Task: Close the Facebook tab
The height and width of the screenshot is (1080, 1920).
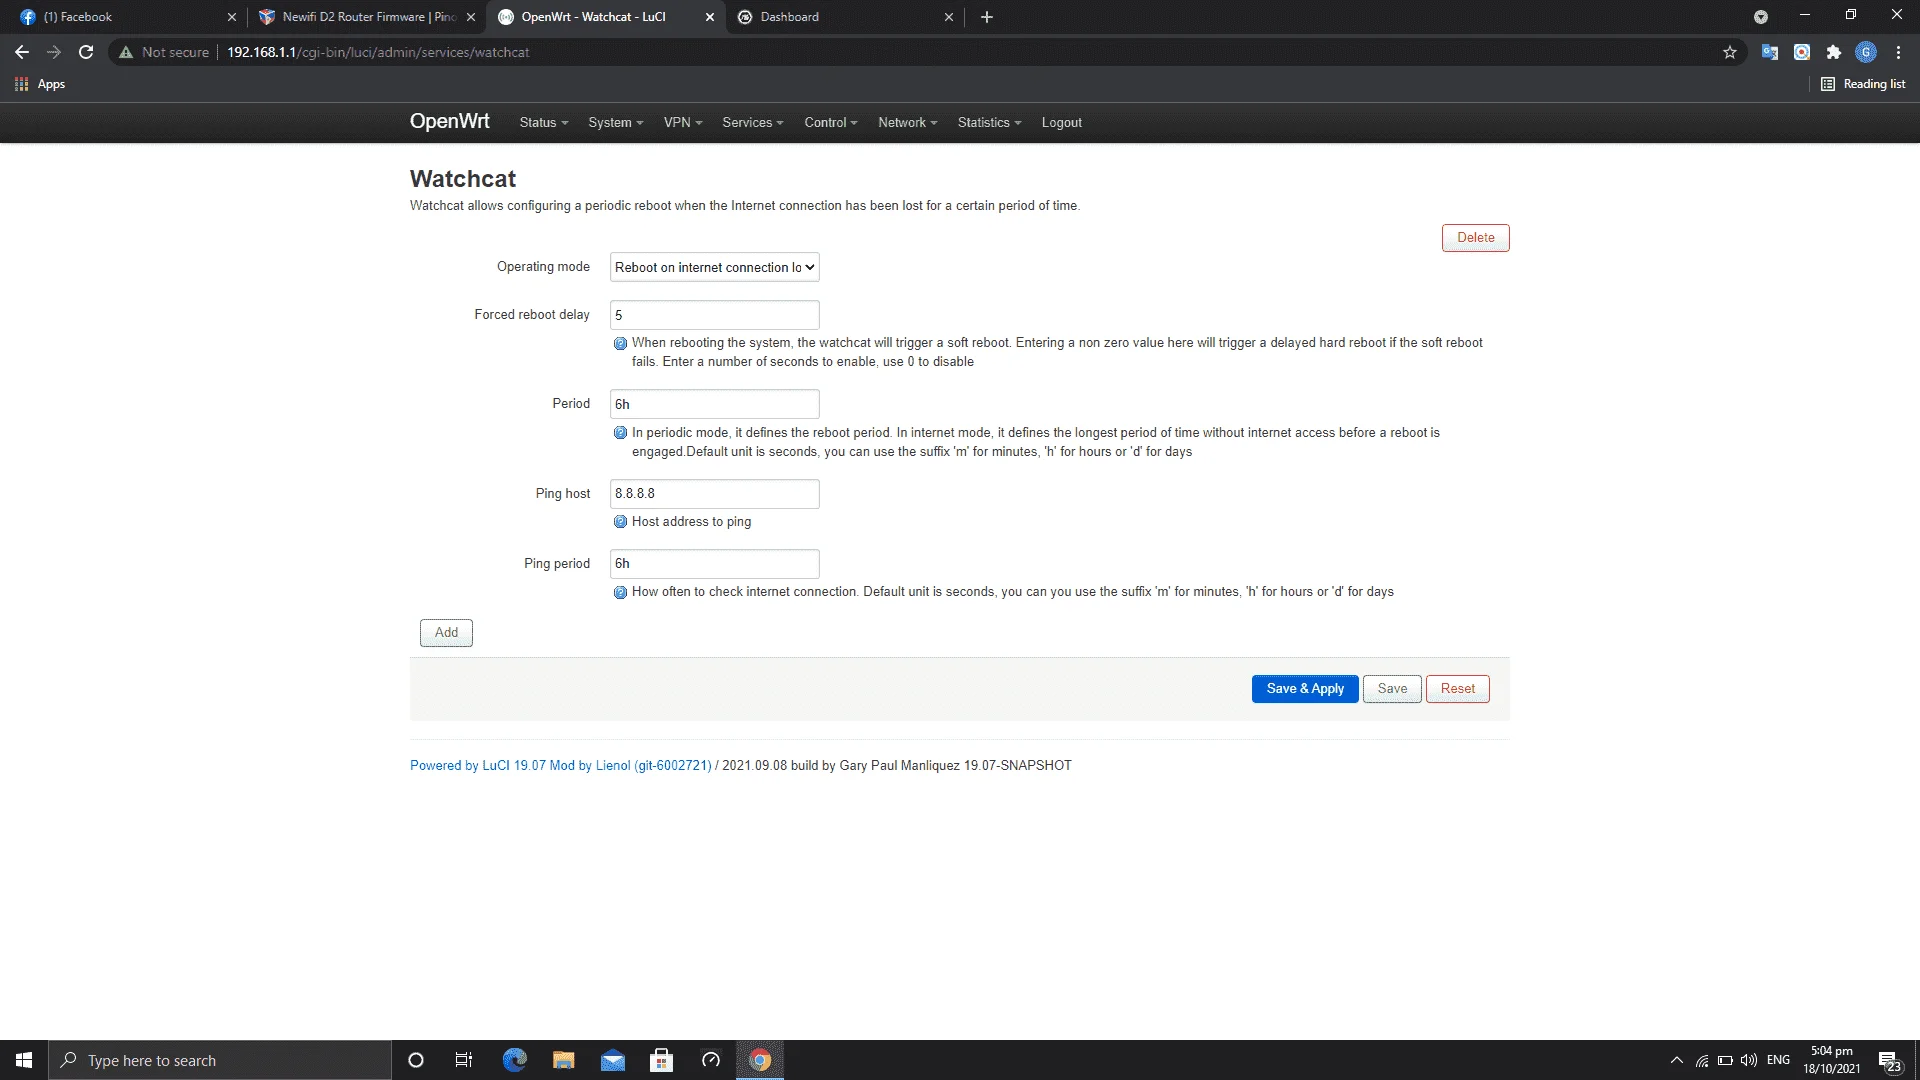Action: pyautogui.click(x=232, y=17)
